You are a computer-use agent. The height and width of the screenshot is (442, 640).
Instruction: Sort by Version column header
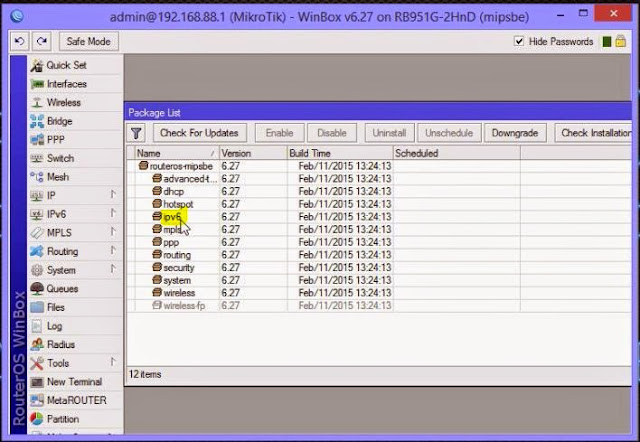(253, 153)
